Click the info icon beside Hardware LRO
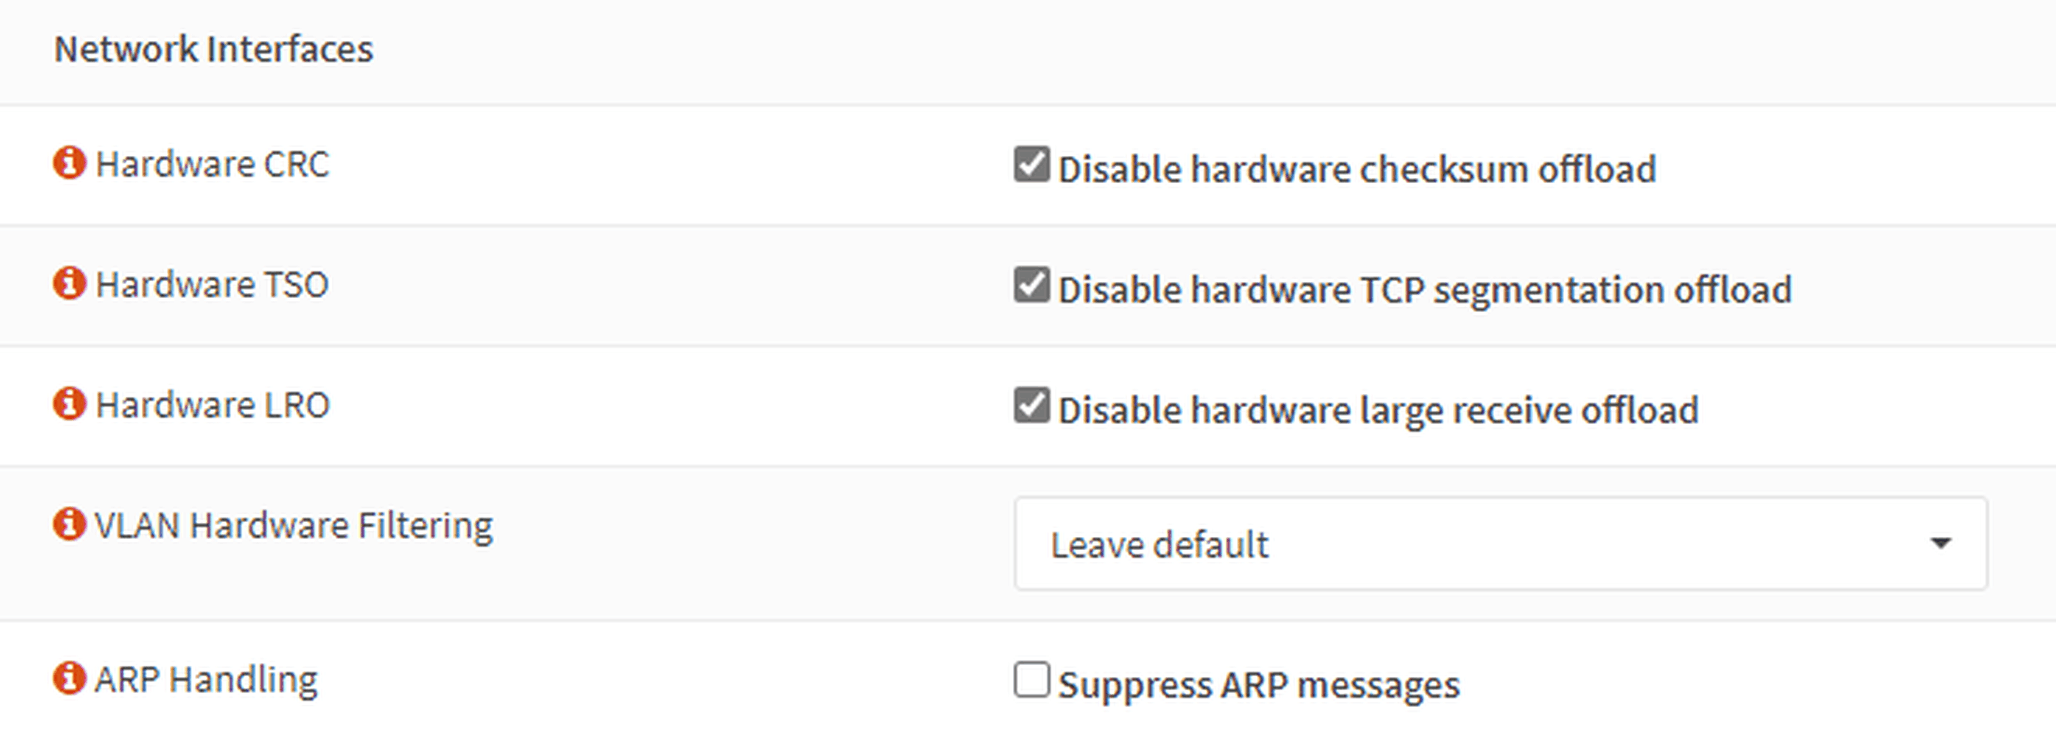The width and height of the screenshot is (2056, 734). [x=69, y=404]
